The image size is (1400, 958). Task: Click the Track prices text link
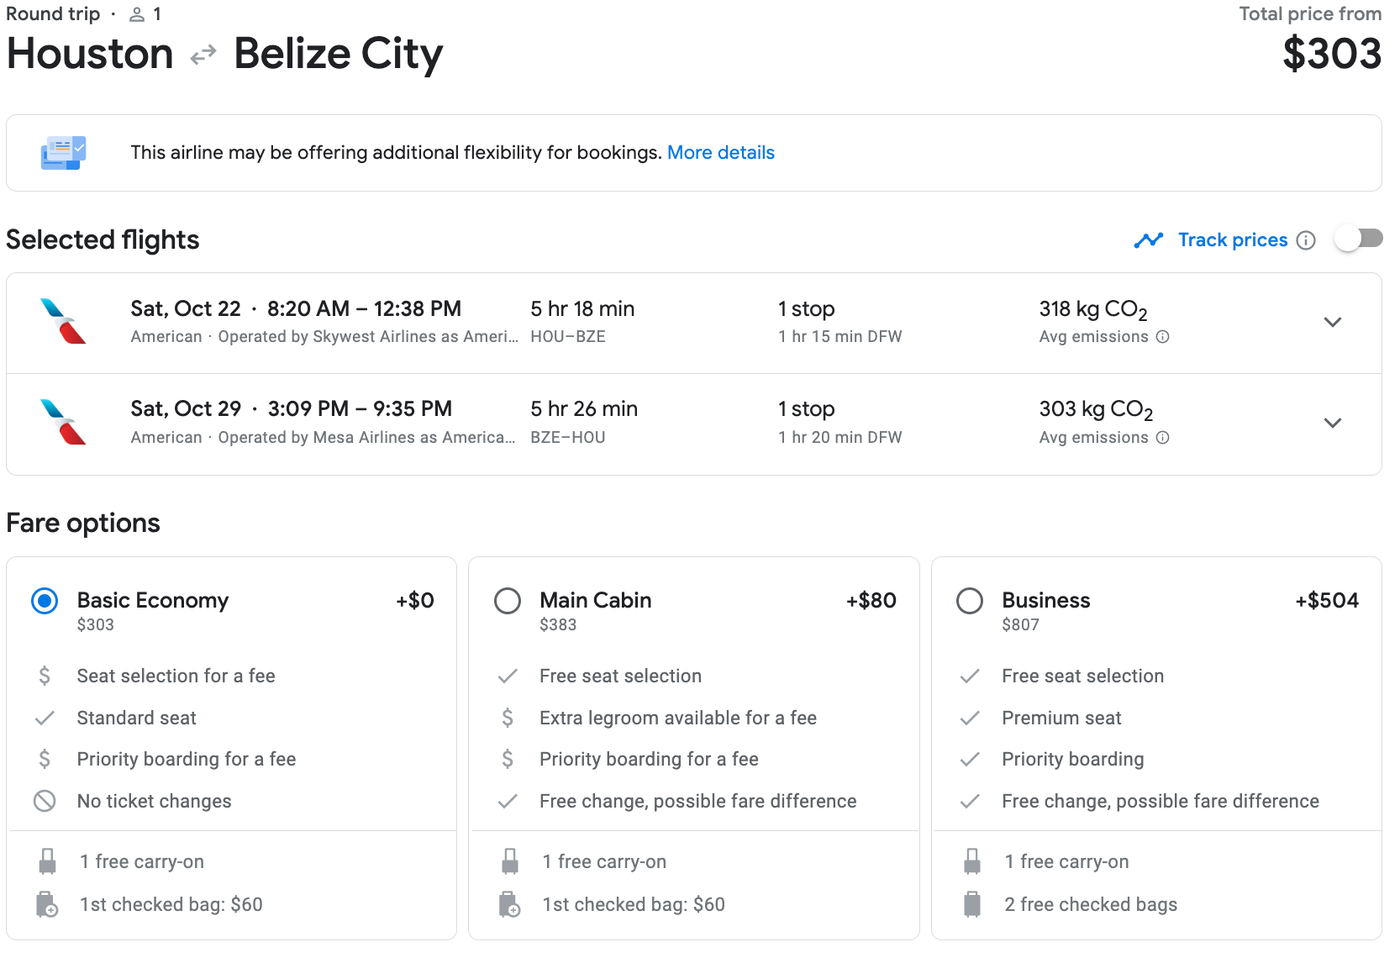[x=1232, y=240]
